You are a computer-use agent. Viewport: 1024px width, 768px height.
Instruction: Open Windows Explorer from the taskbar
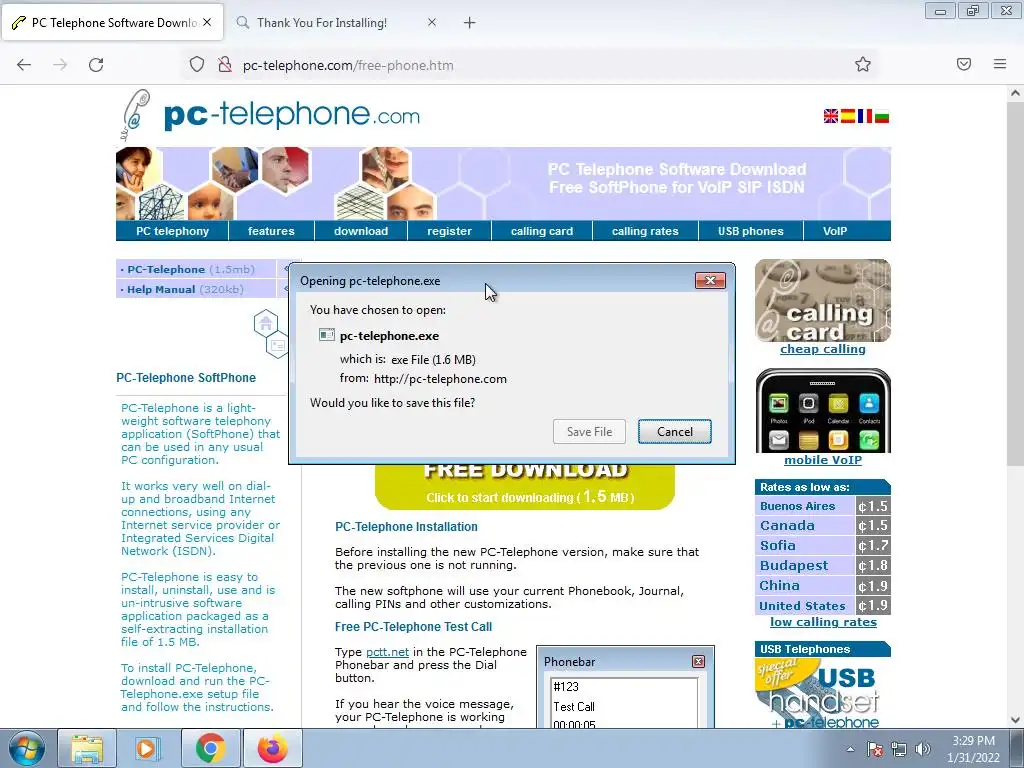click(87, 748)
